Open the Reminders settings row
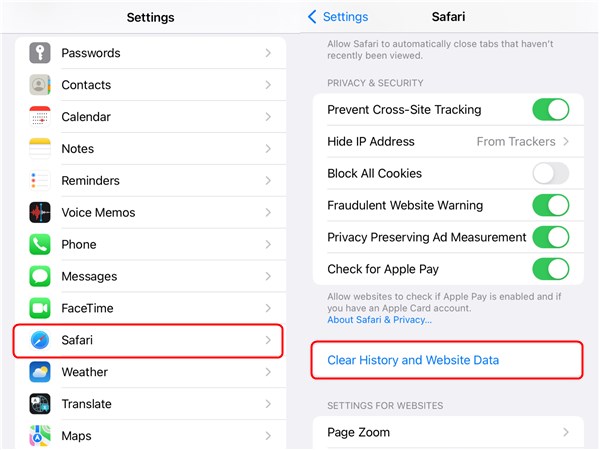The height and width of the screenshot is (450, 600). click(x=150, y=181)
